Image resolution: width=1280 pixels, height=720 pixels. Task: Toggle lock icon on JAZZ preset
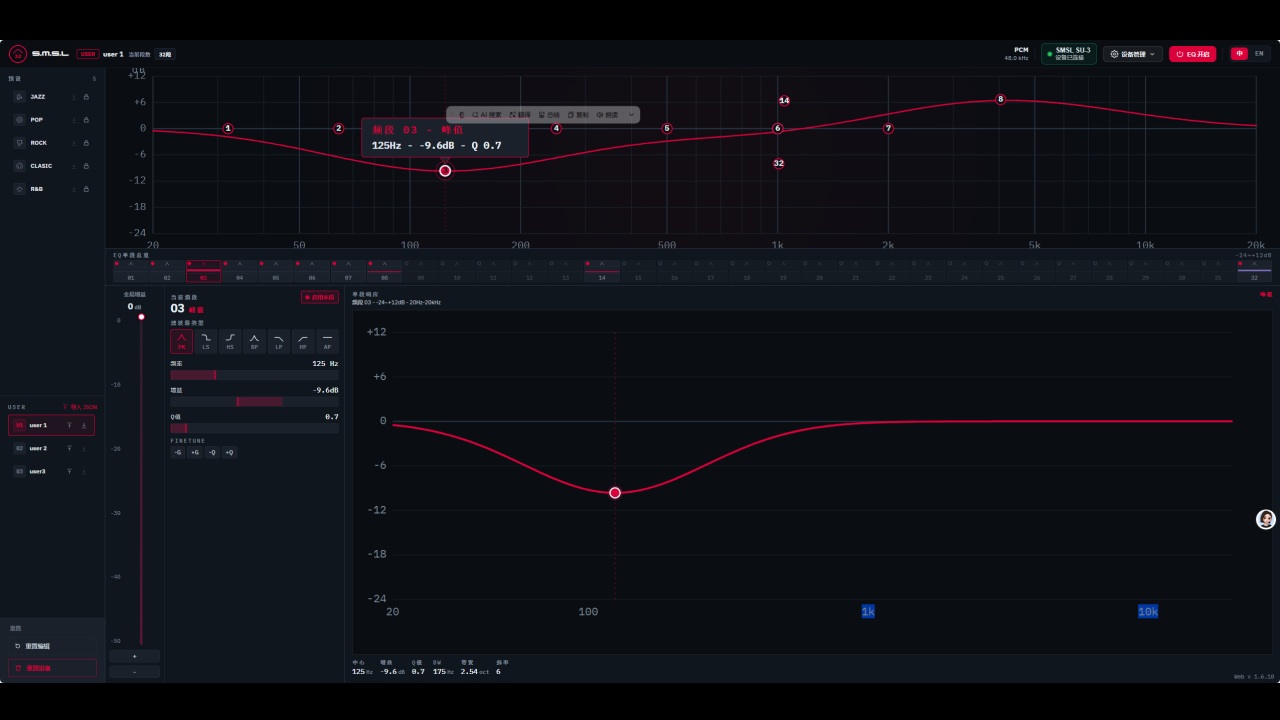click(x=86, y=97)
